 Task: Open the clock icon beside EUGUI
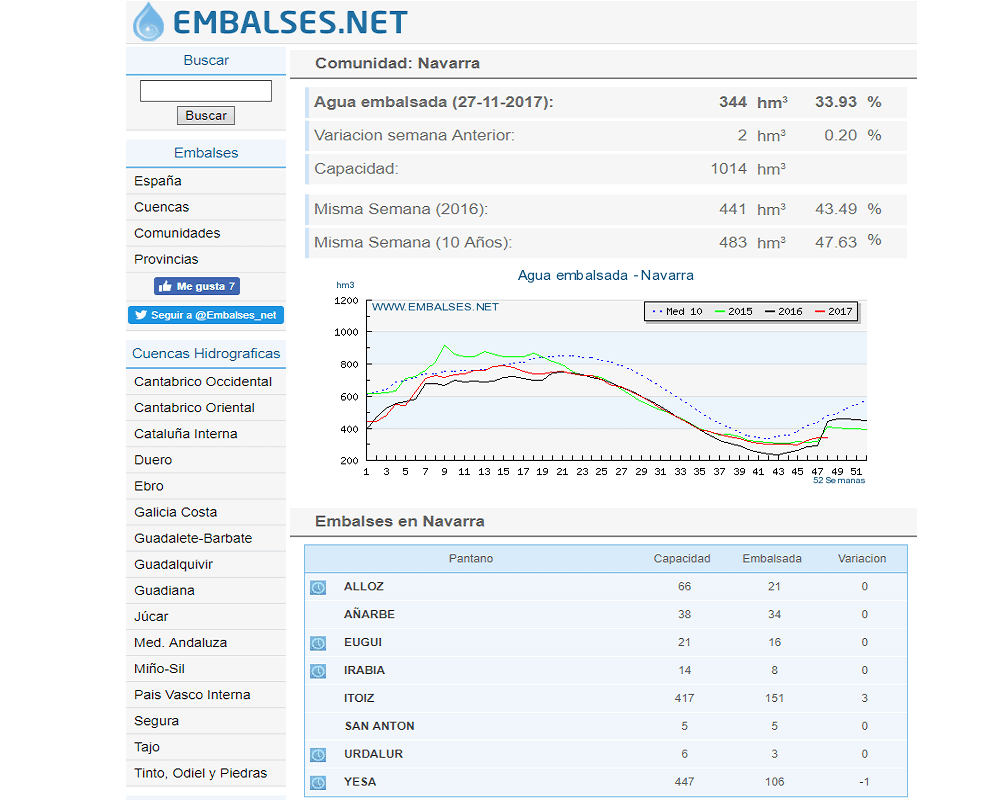(317, 643)
